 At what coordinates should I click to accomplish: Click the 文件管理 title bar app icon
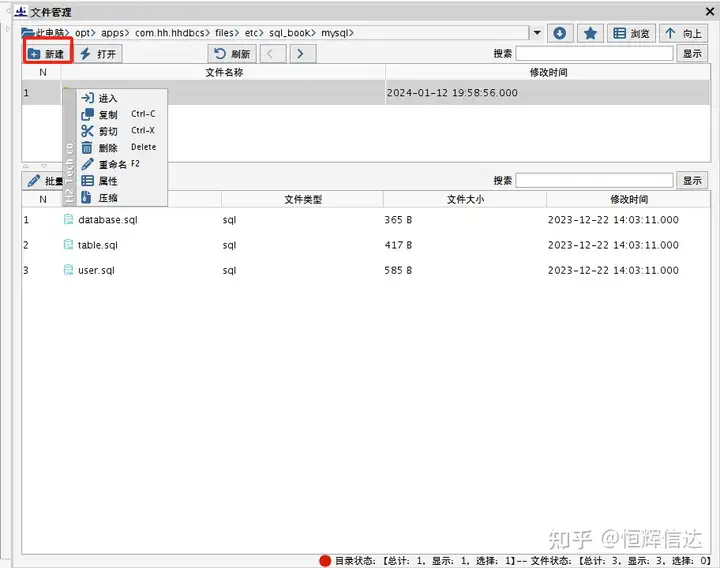point(21,11)
